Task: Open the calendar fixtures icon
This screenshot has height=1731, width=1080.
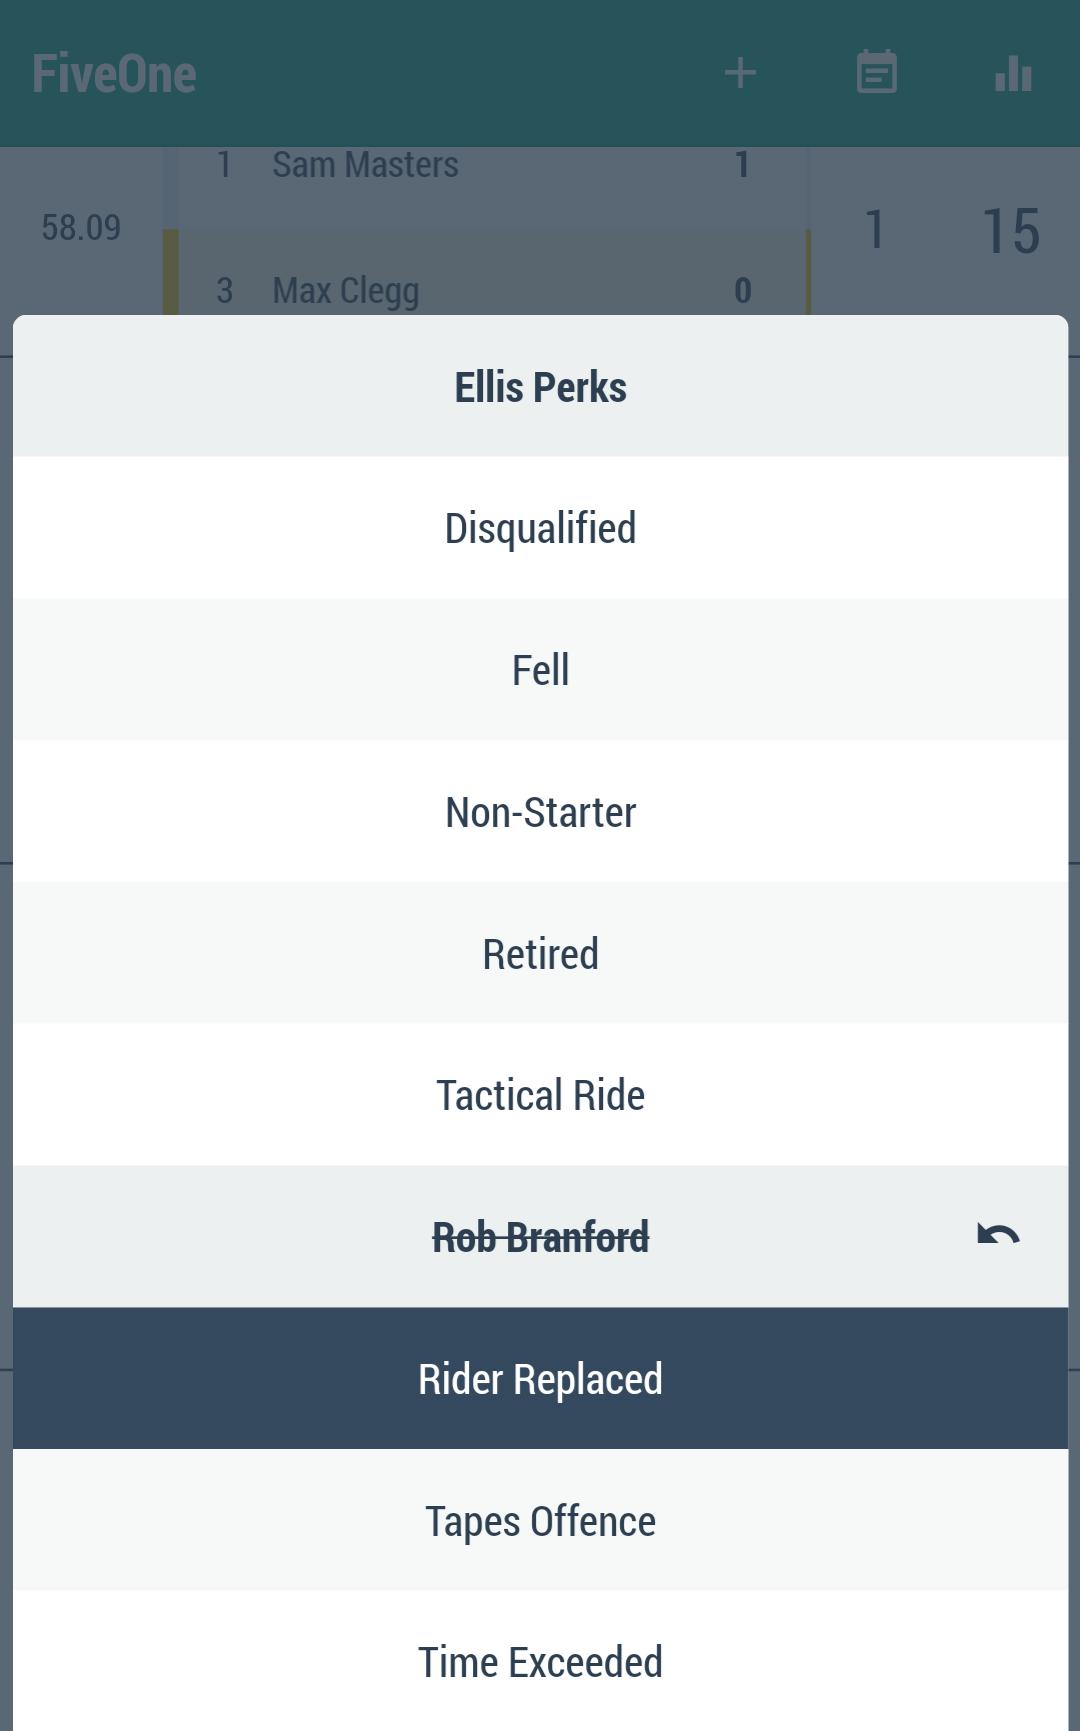Action: tap(877, 73)
